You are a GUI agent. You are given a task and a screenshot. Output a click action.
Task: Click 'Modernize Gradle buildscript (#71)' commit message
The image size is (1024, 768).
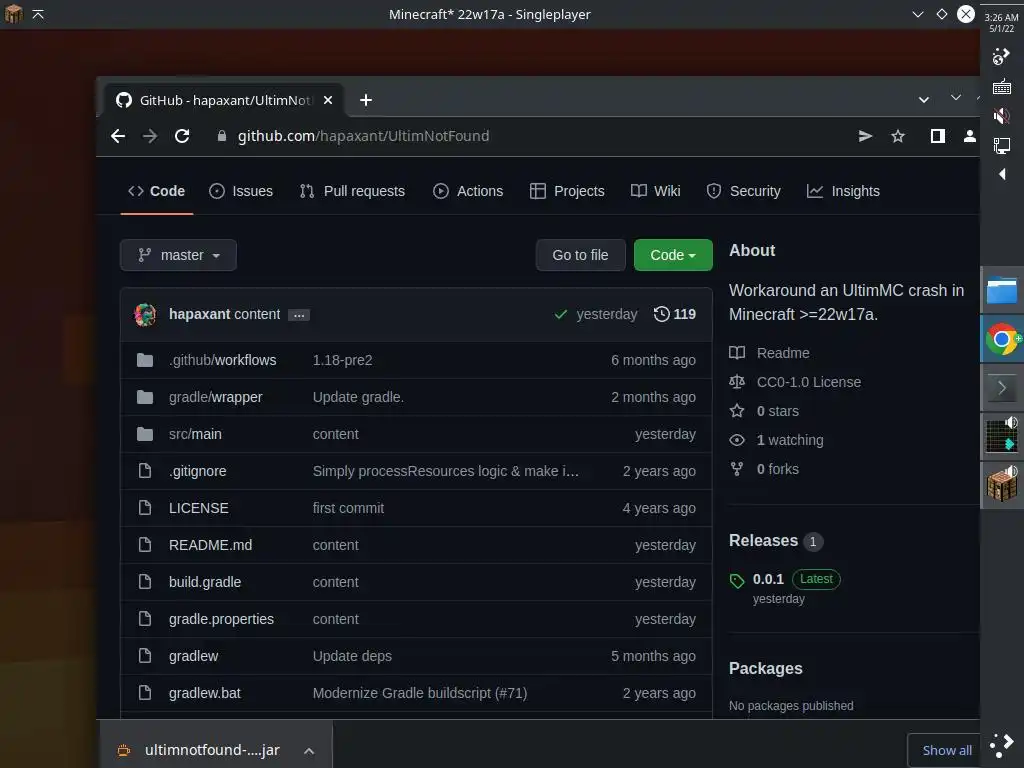[420, 693]
